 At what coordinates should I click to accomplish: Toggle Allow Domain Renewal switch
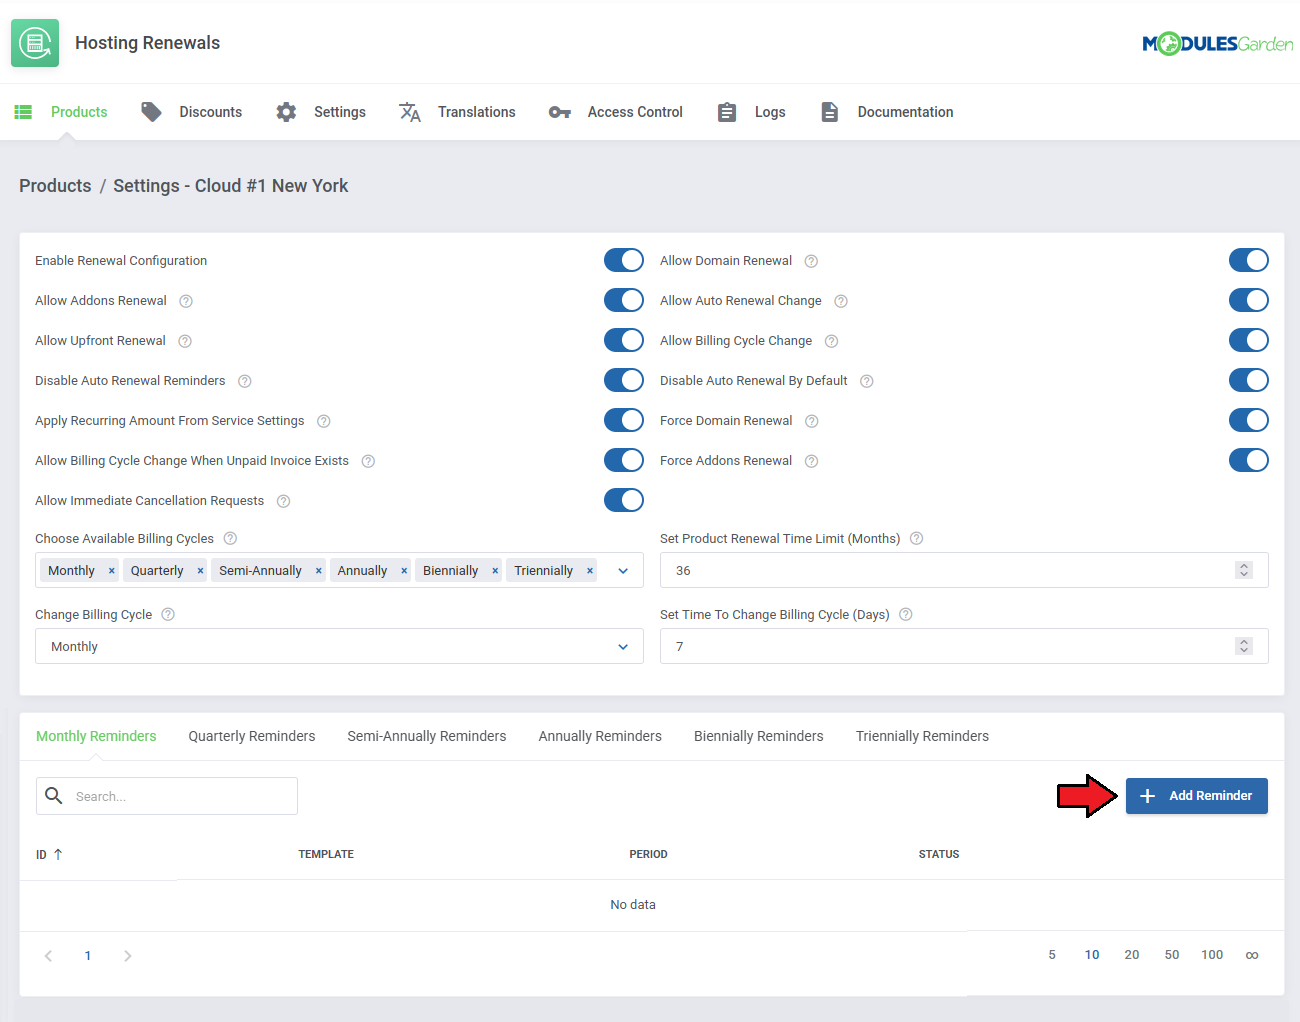(x=1249, y=260)
